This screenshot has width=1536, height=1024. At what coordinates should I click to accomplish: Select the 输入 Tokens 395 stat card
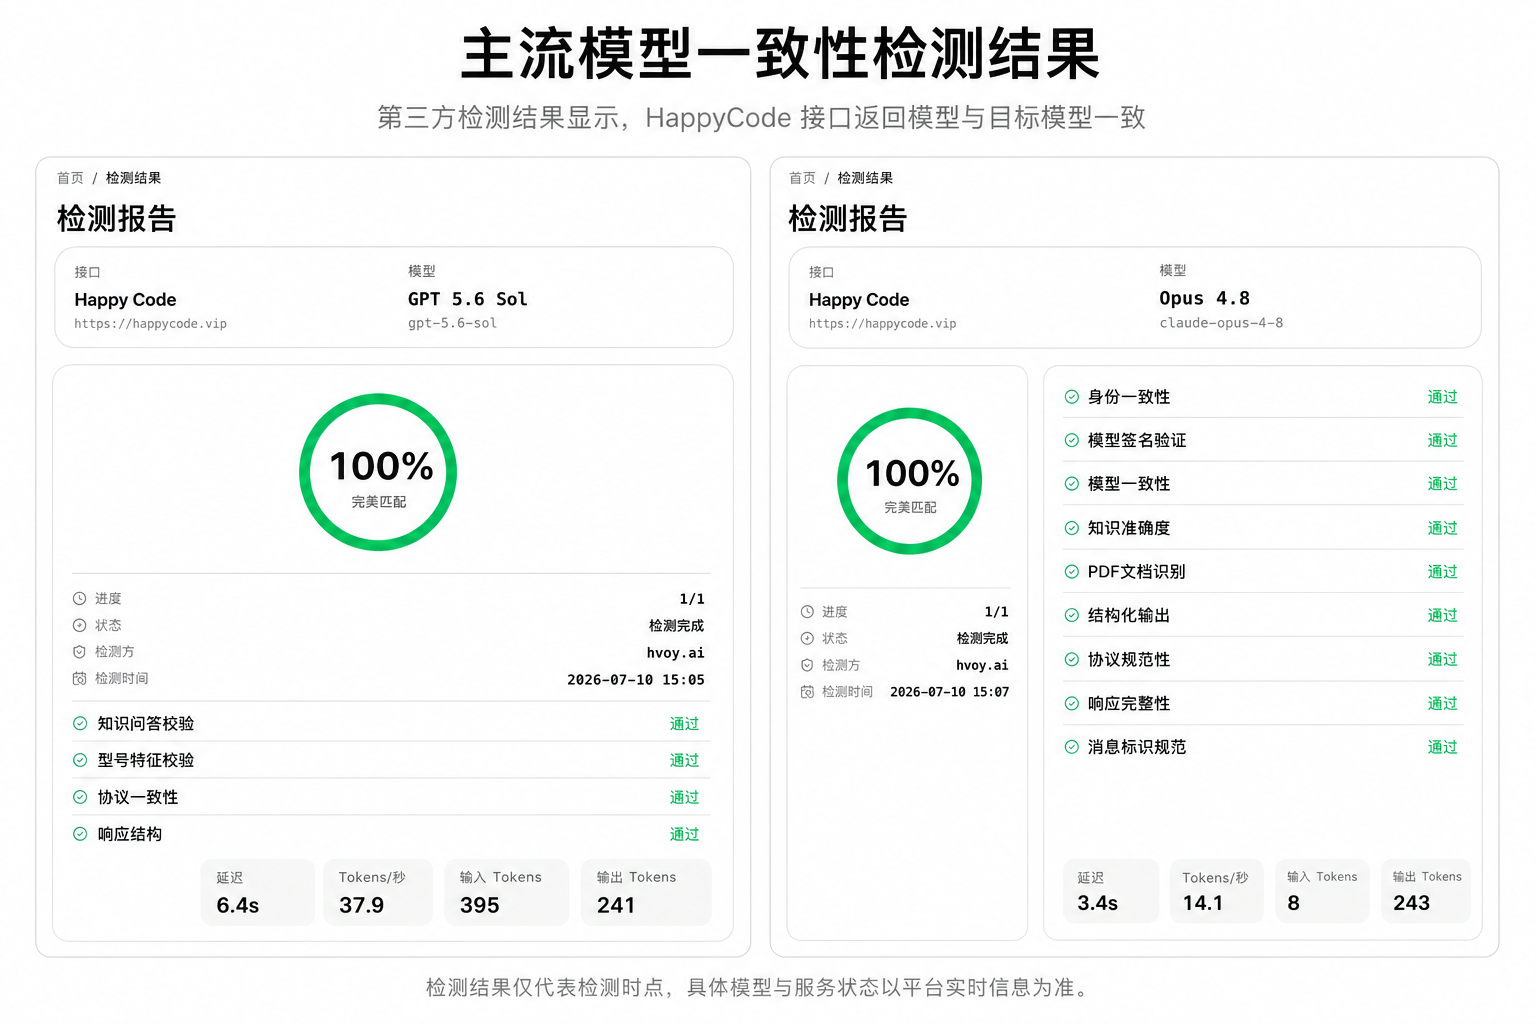507,892
